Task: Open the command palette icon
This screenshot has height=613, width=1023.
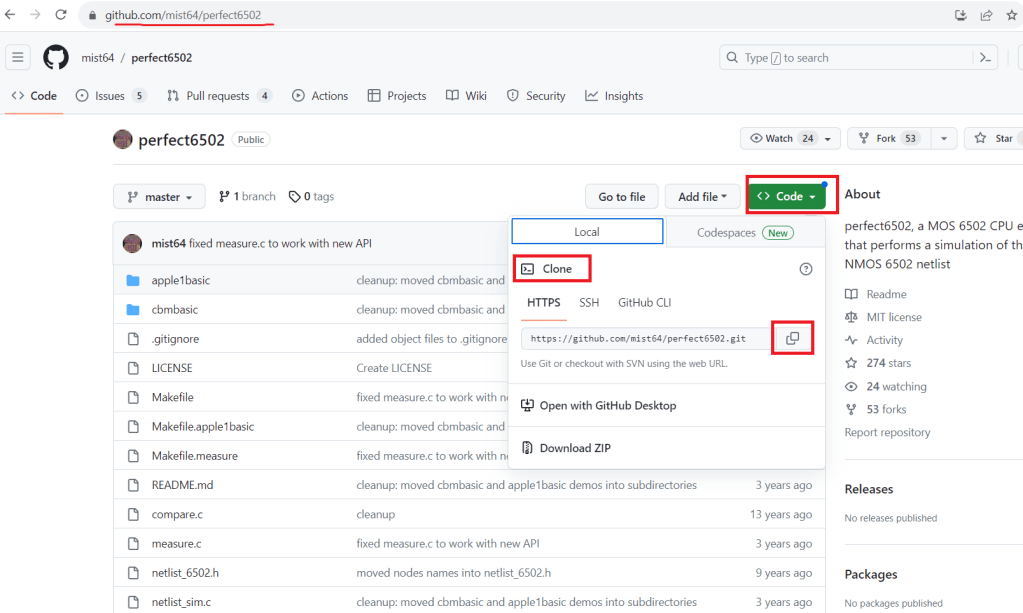Action: coord(986,58)
